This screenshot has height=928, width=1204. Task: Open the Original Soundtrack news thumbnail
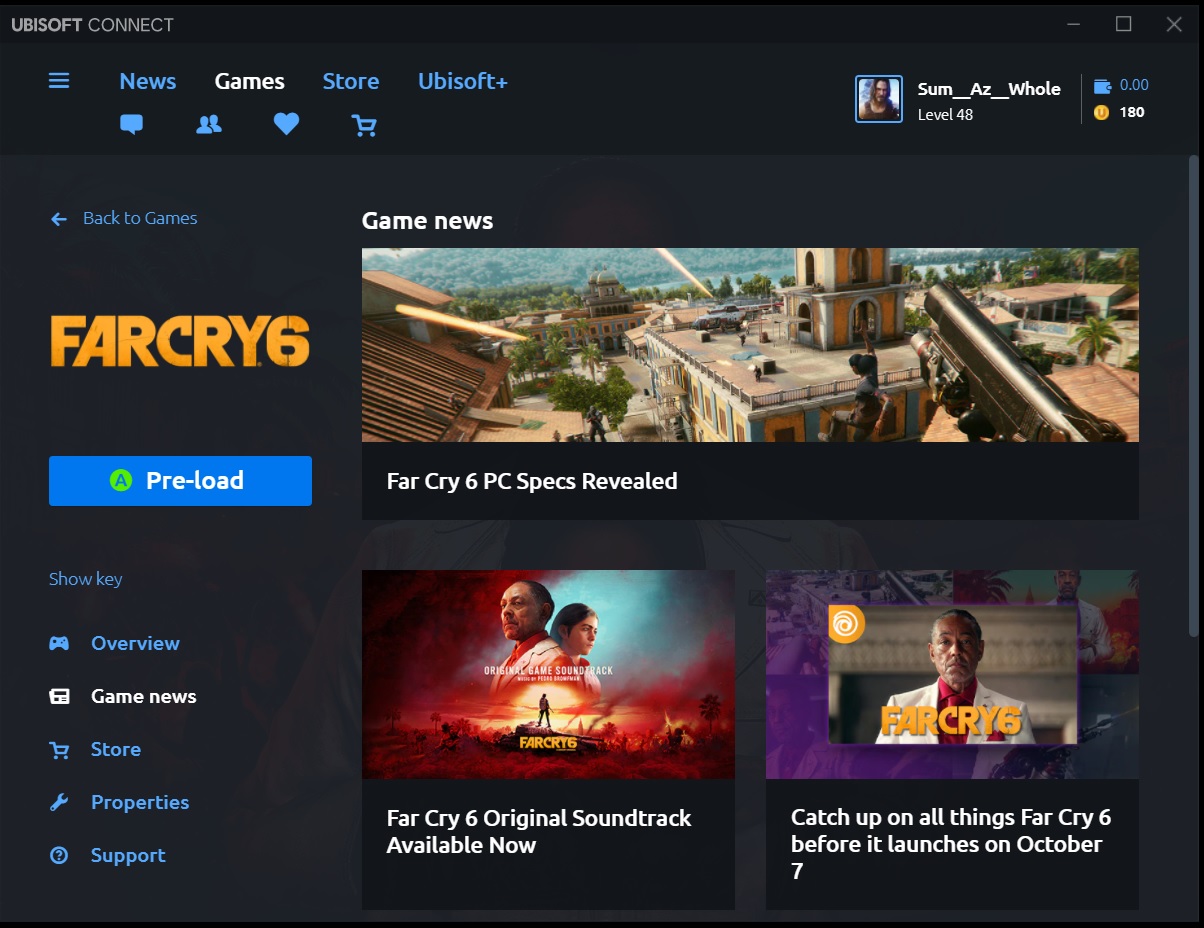click(x=548, y=674)
